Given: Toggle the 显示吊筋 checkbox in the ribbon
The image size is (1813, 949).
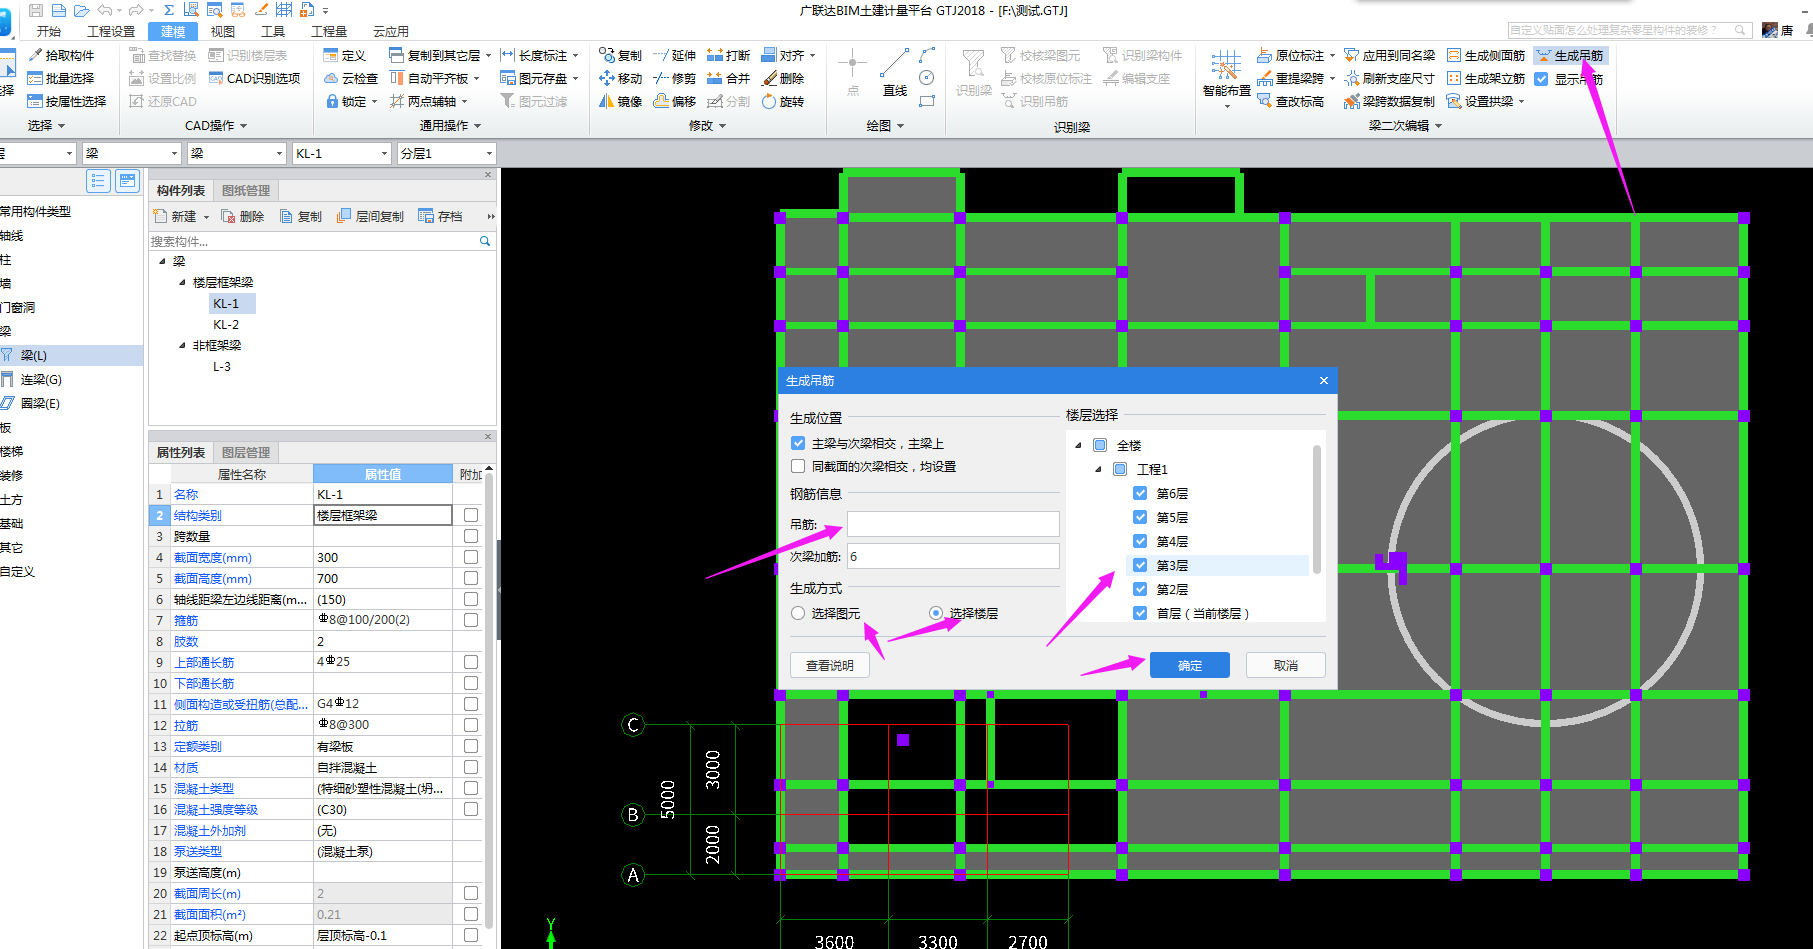Looking at the screenshot, I should pyautogui.click(x=1542, y=78).
